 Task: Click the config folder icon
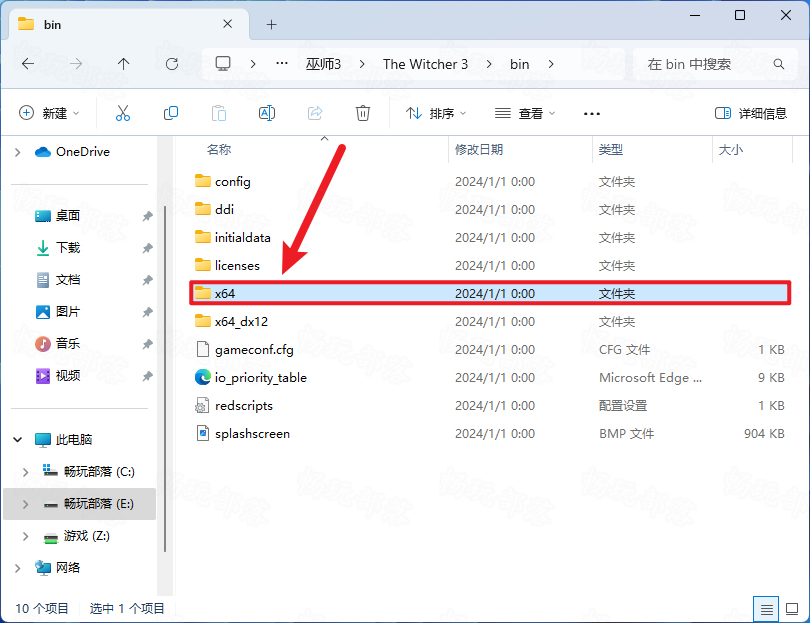202,181
